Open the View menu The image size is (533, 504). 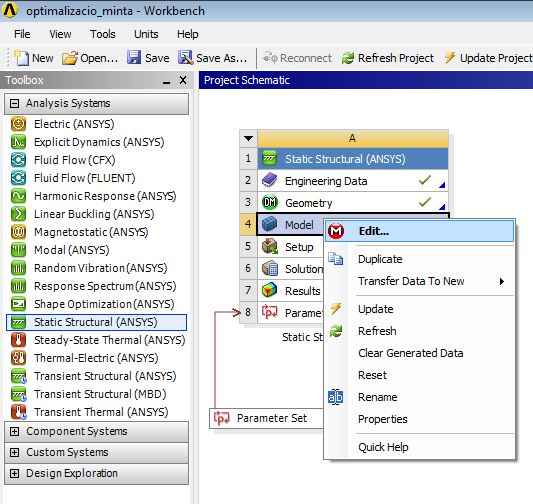tap(60, 34)
